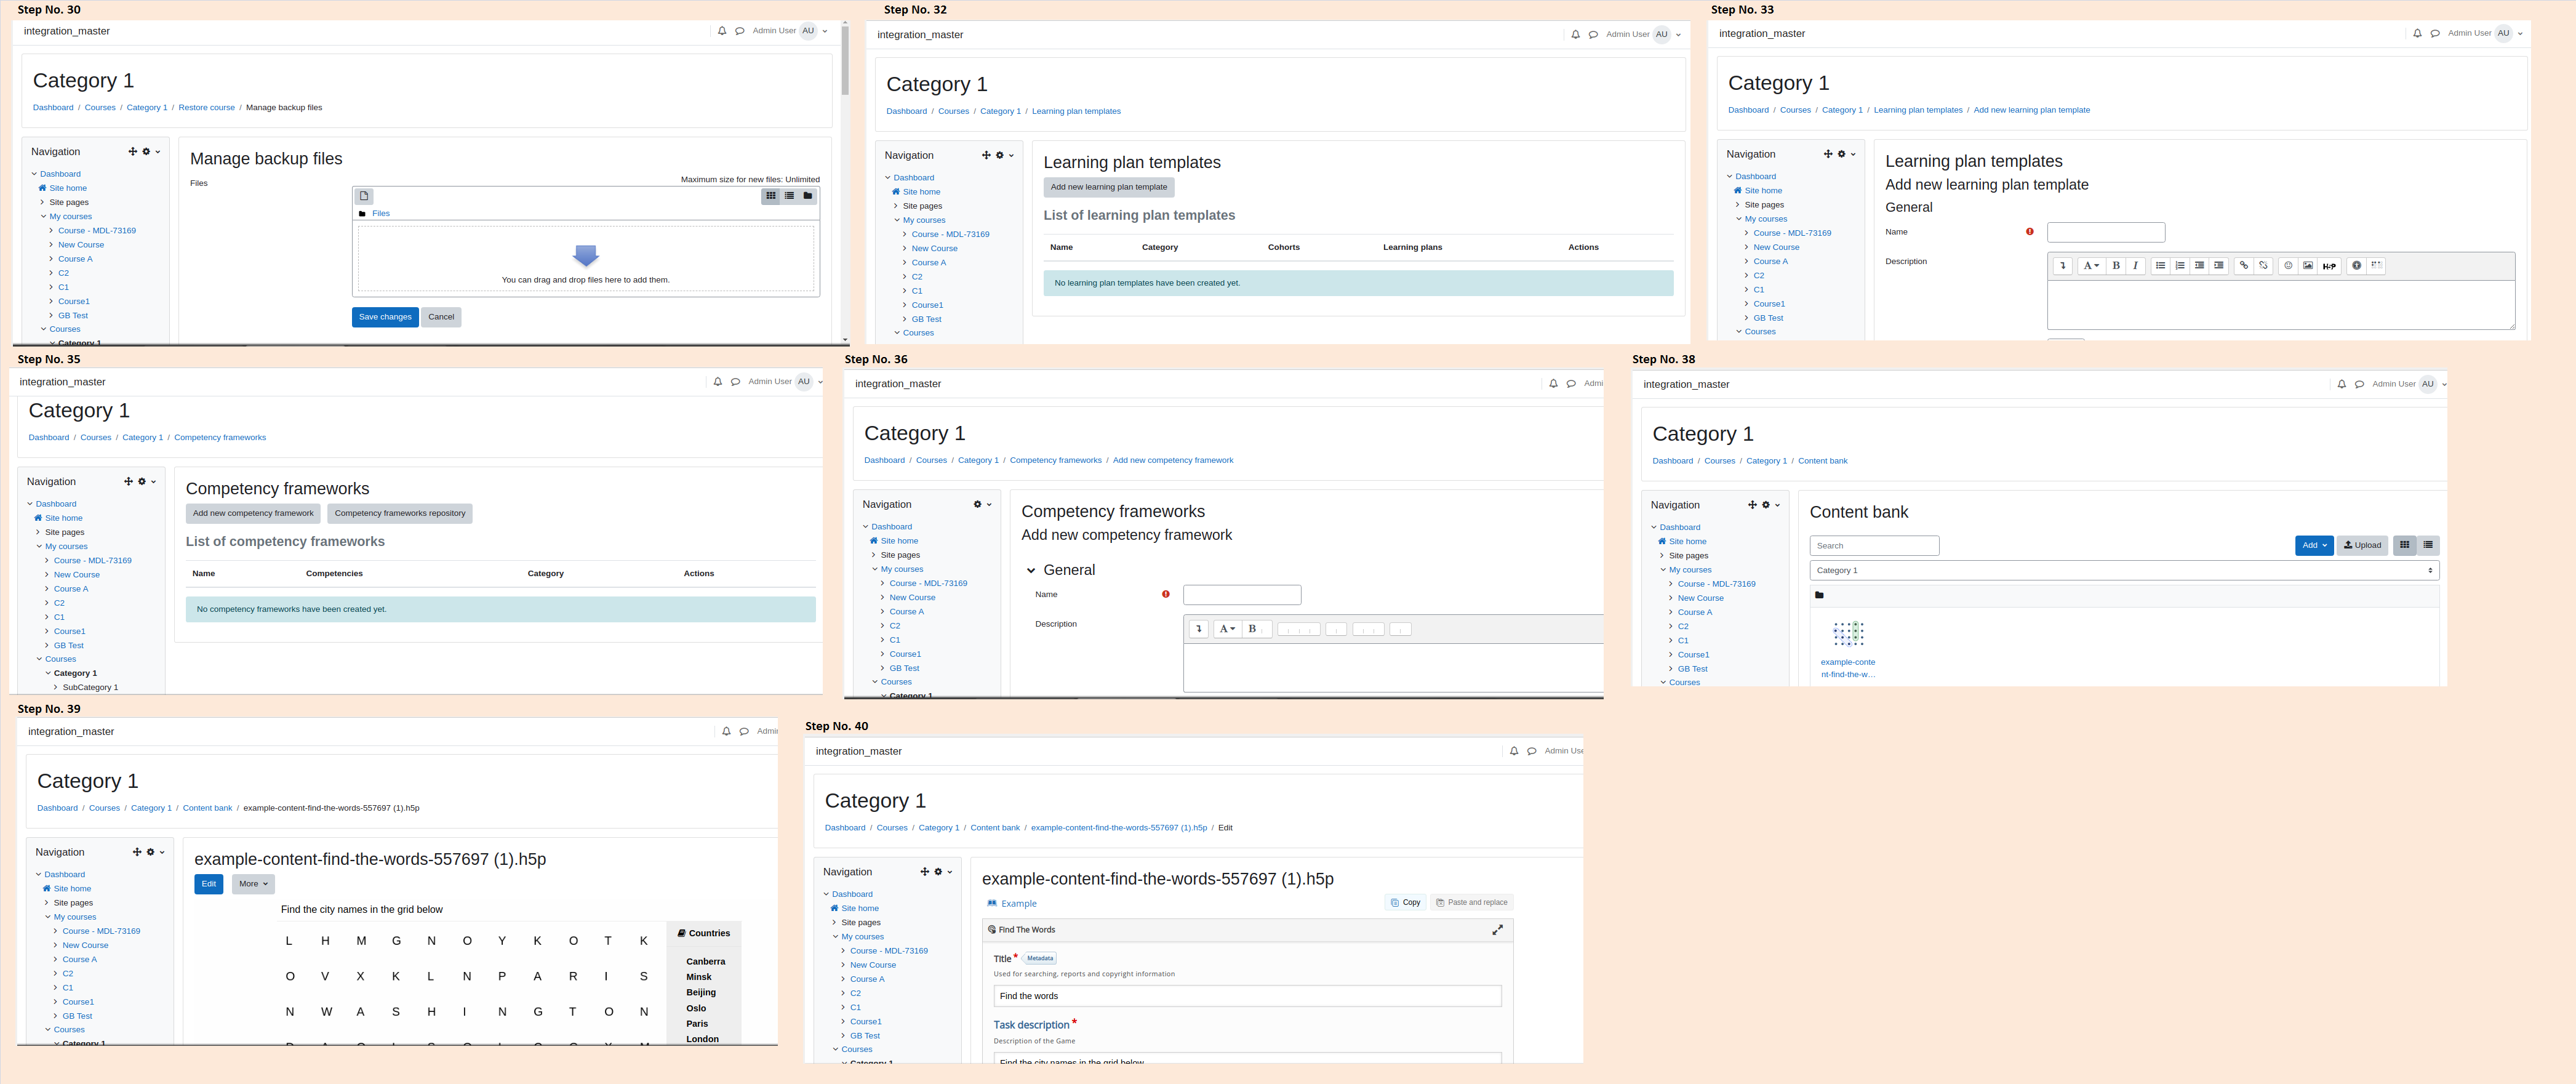Click Content bank breadcrumb on h5p Edit page
2576x1084 pixels.
pyautogui.click(x=994, y=828)
